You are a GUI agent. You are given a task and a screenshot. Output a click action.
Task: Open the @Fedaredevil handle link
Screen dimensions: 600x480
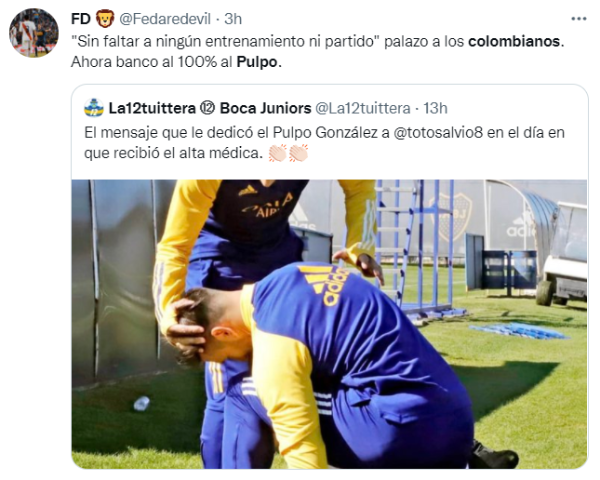click(165, 19)
